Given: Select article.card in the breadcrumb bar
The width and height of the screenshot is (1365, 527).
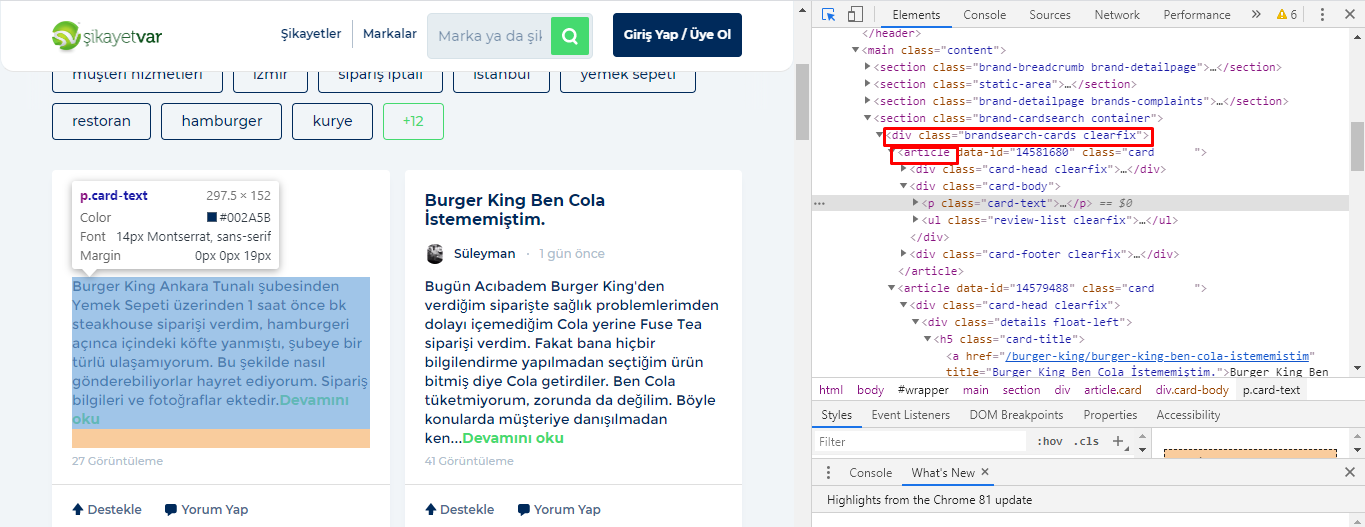Looking at the screenshot, I should 1113,390.
